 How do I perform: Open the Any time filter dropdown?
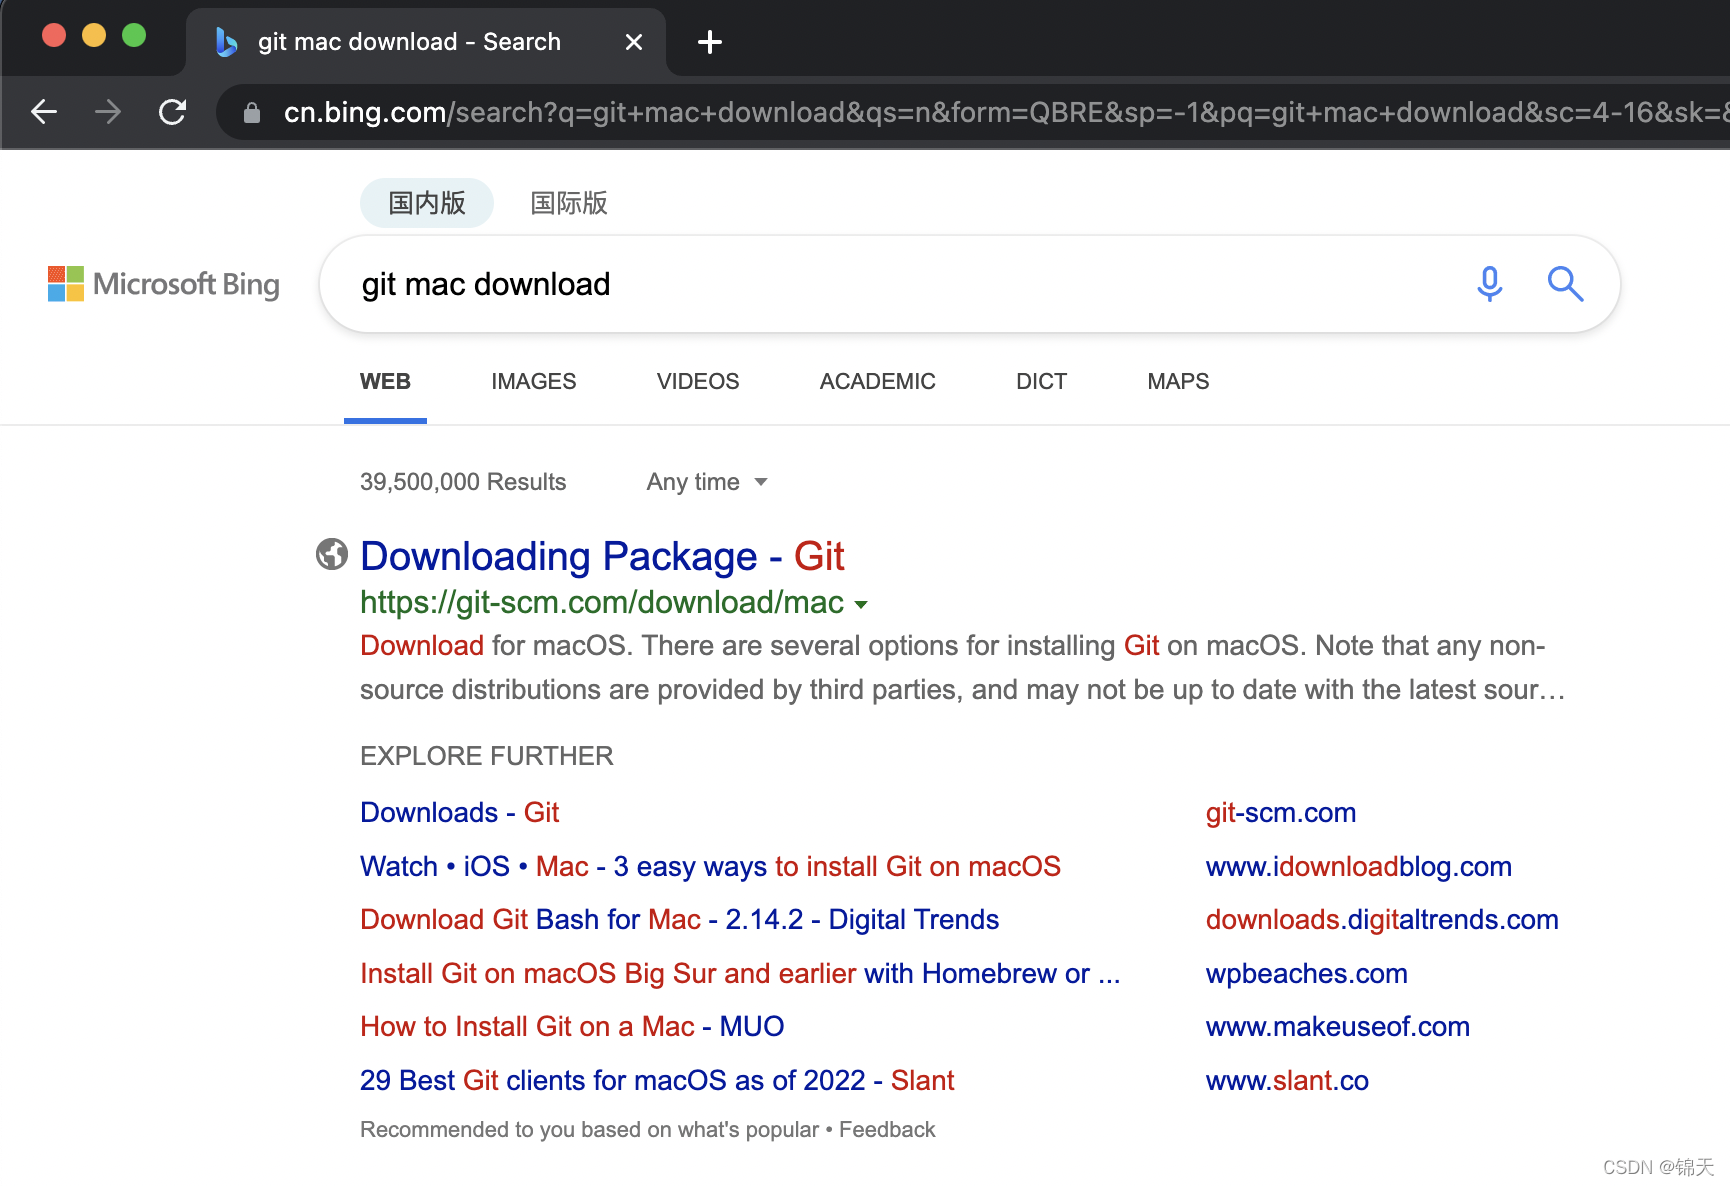point(707,482)
